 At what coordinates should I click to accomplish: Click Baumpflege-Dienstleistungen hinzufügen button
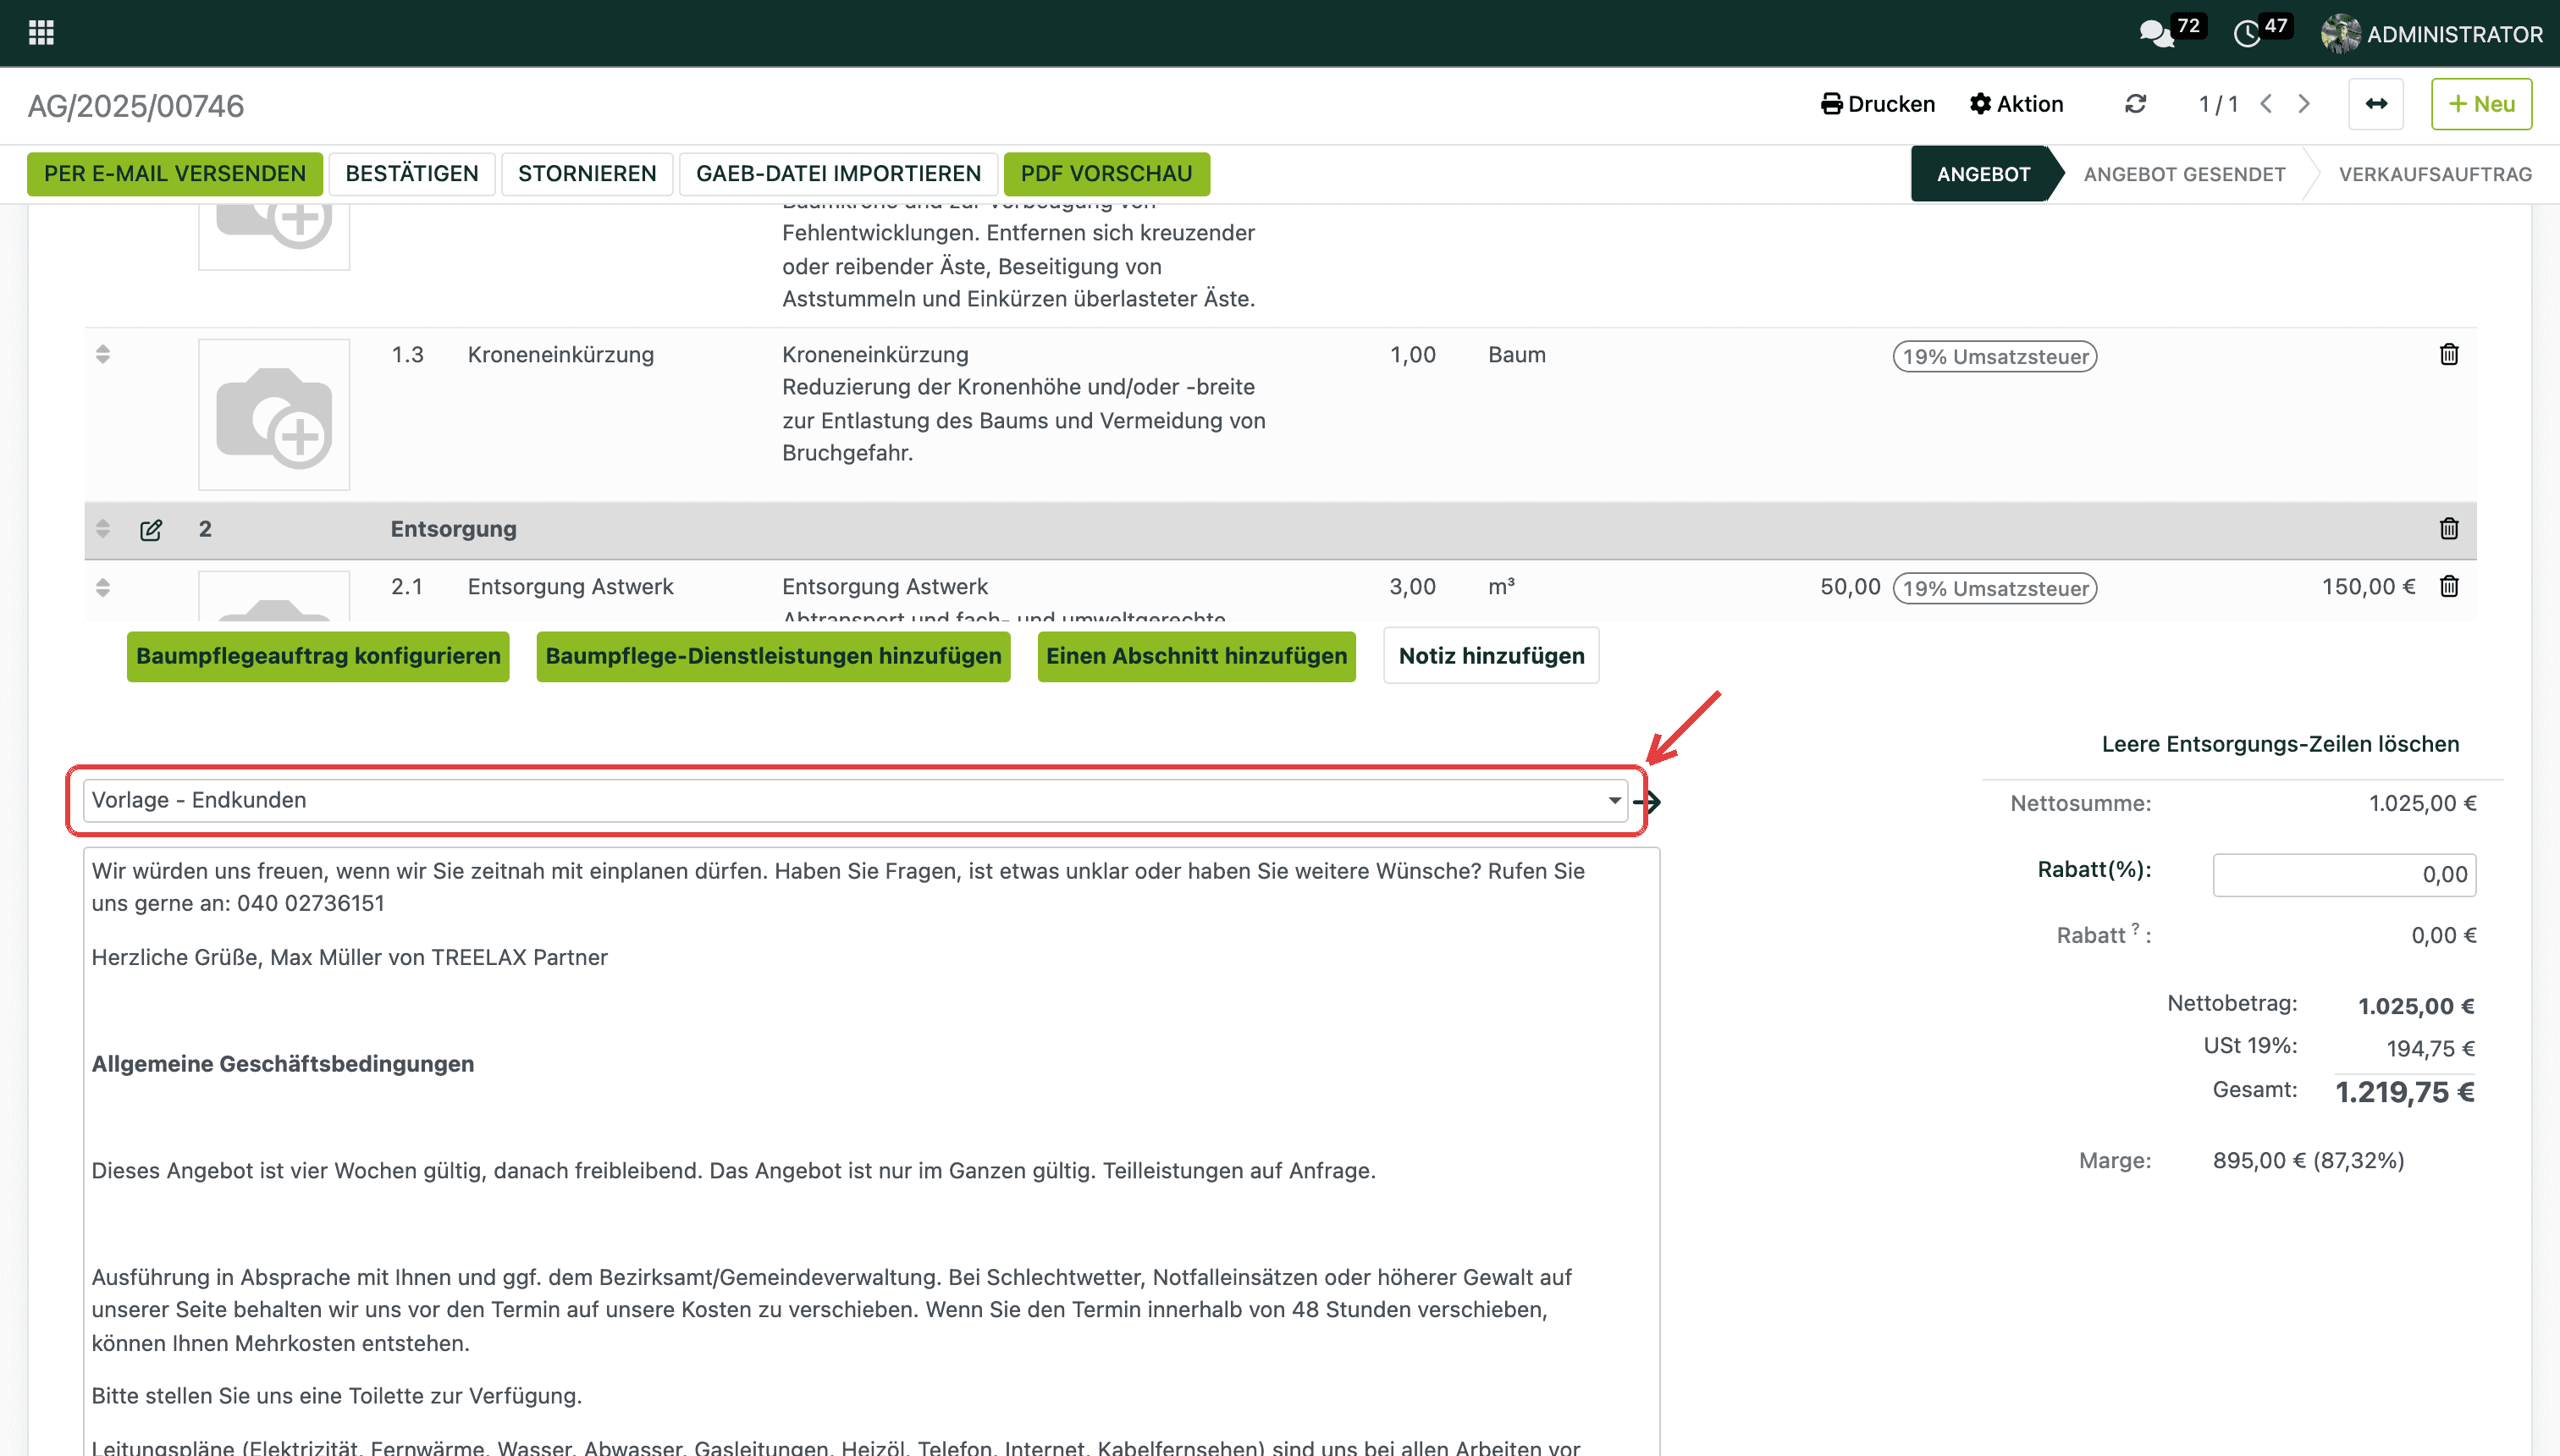click(773, 656)
